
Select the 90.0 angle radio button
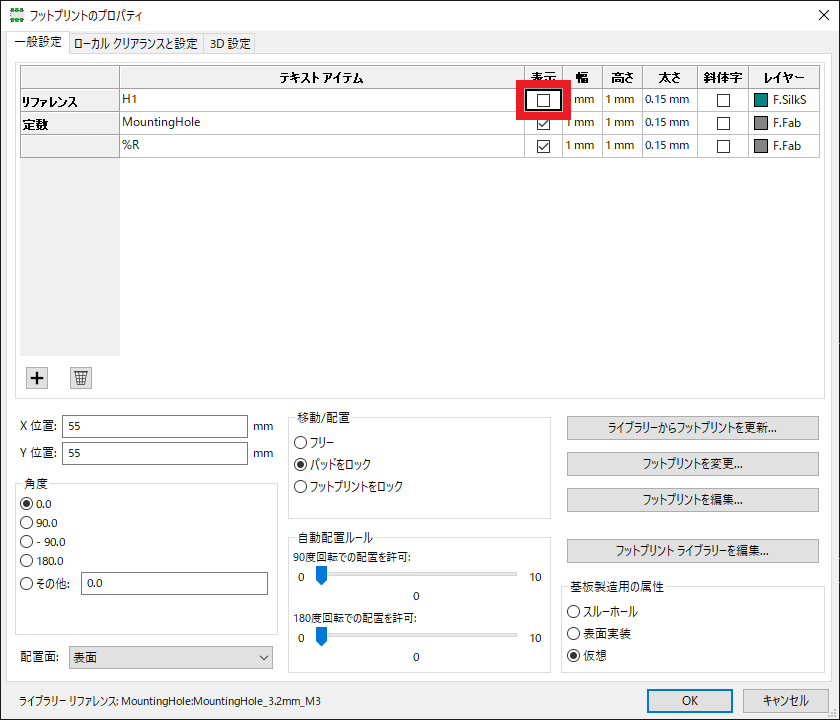(x=27, y=522)
